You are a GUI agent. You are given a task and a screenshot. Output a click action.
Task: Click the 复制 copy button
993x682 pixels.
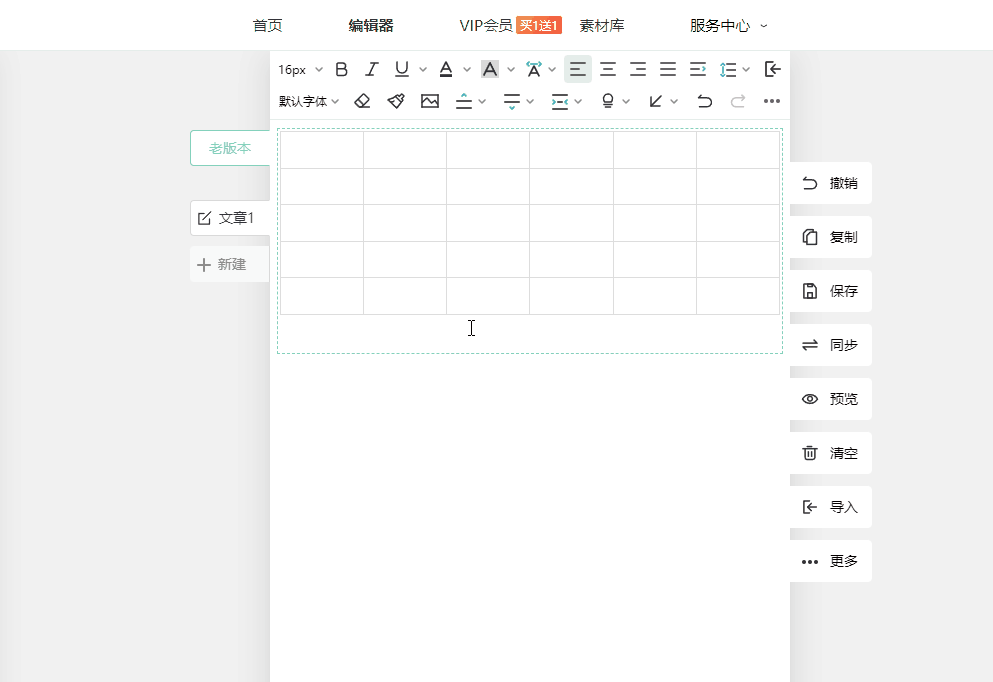[831, 237]
